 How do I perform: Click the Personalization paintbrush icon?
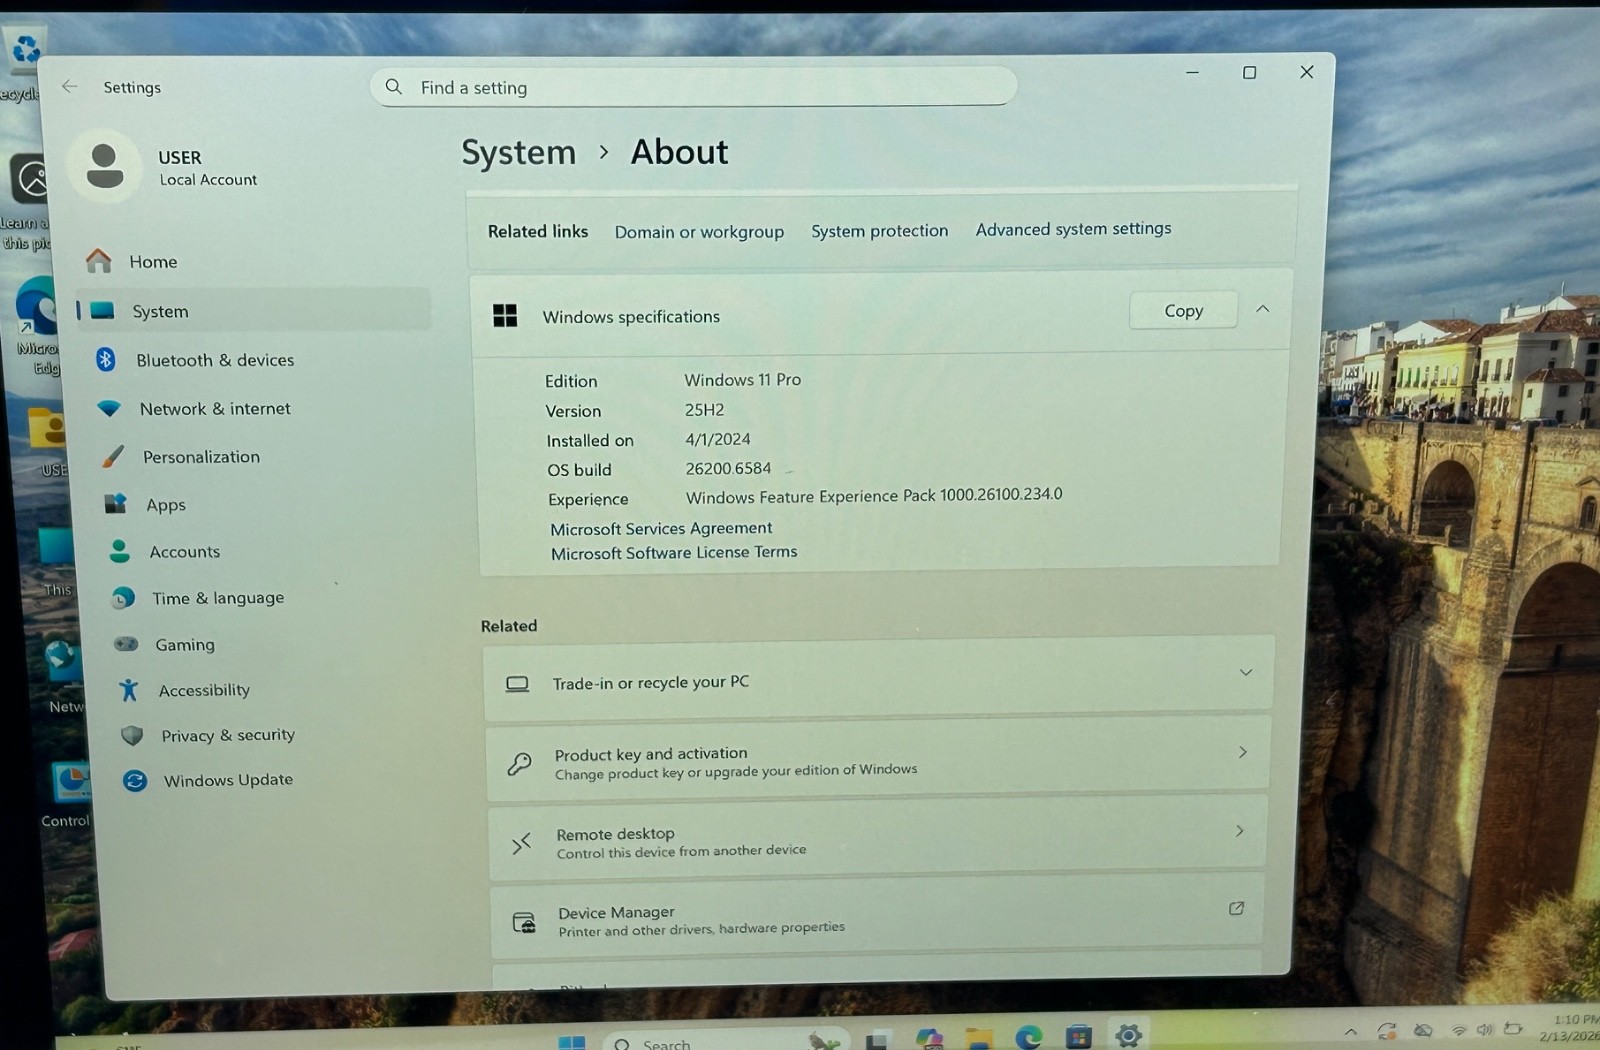[x=113, y=457]
